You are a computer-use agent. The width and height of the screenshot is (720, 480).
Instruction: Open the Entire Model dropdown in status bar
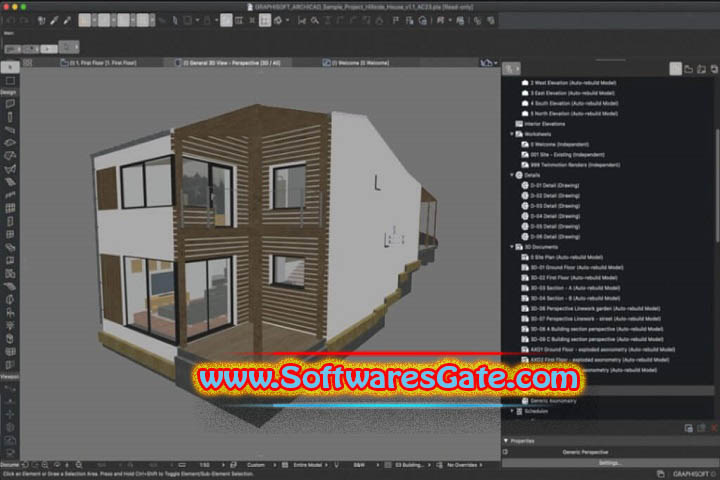click(308, 465)
